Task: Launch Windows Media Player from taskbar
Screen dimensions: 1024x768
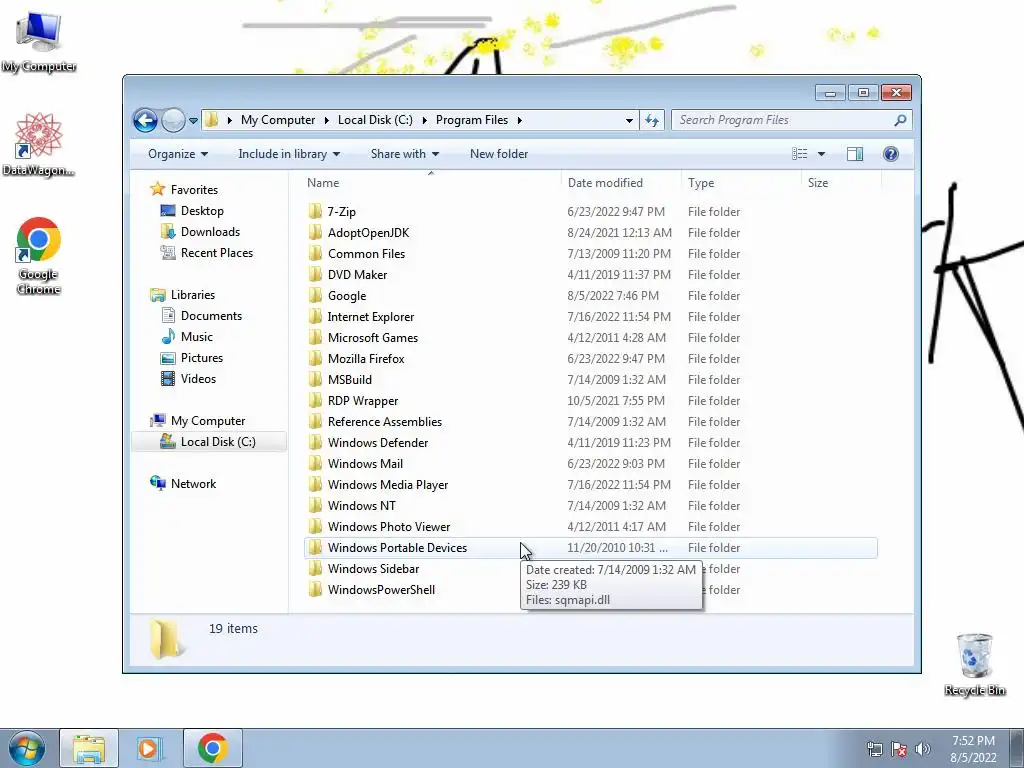Action: (150, 748)
